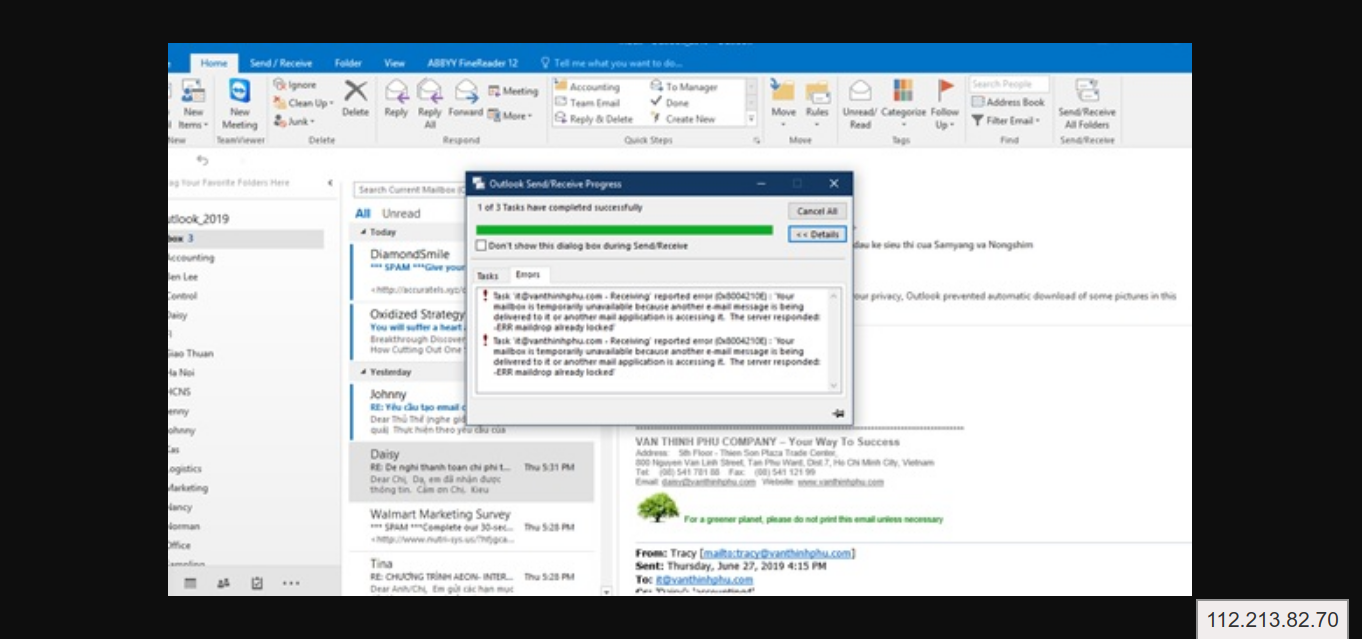1362x639 pixels.
Task: Filter the message list by Unread
Action: coord(401,213)
